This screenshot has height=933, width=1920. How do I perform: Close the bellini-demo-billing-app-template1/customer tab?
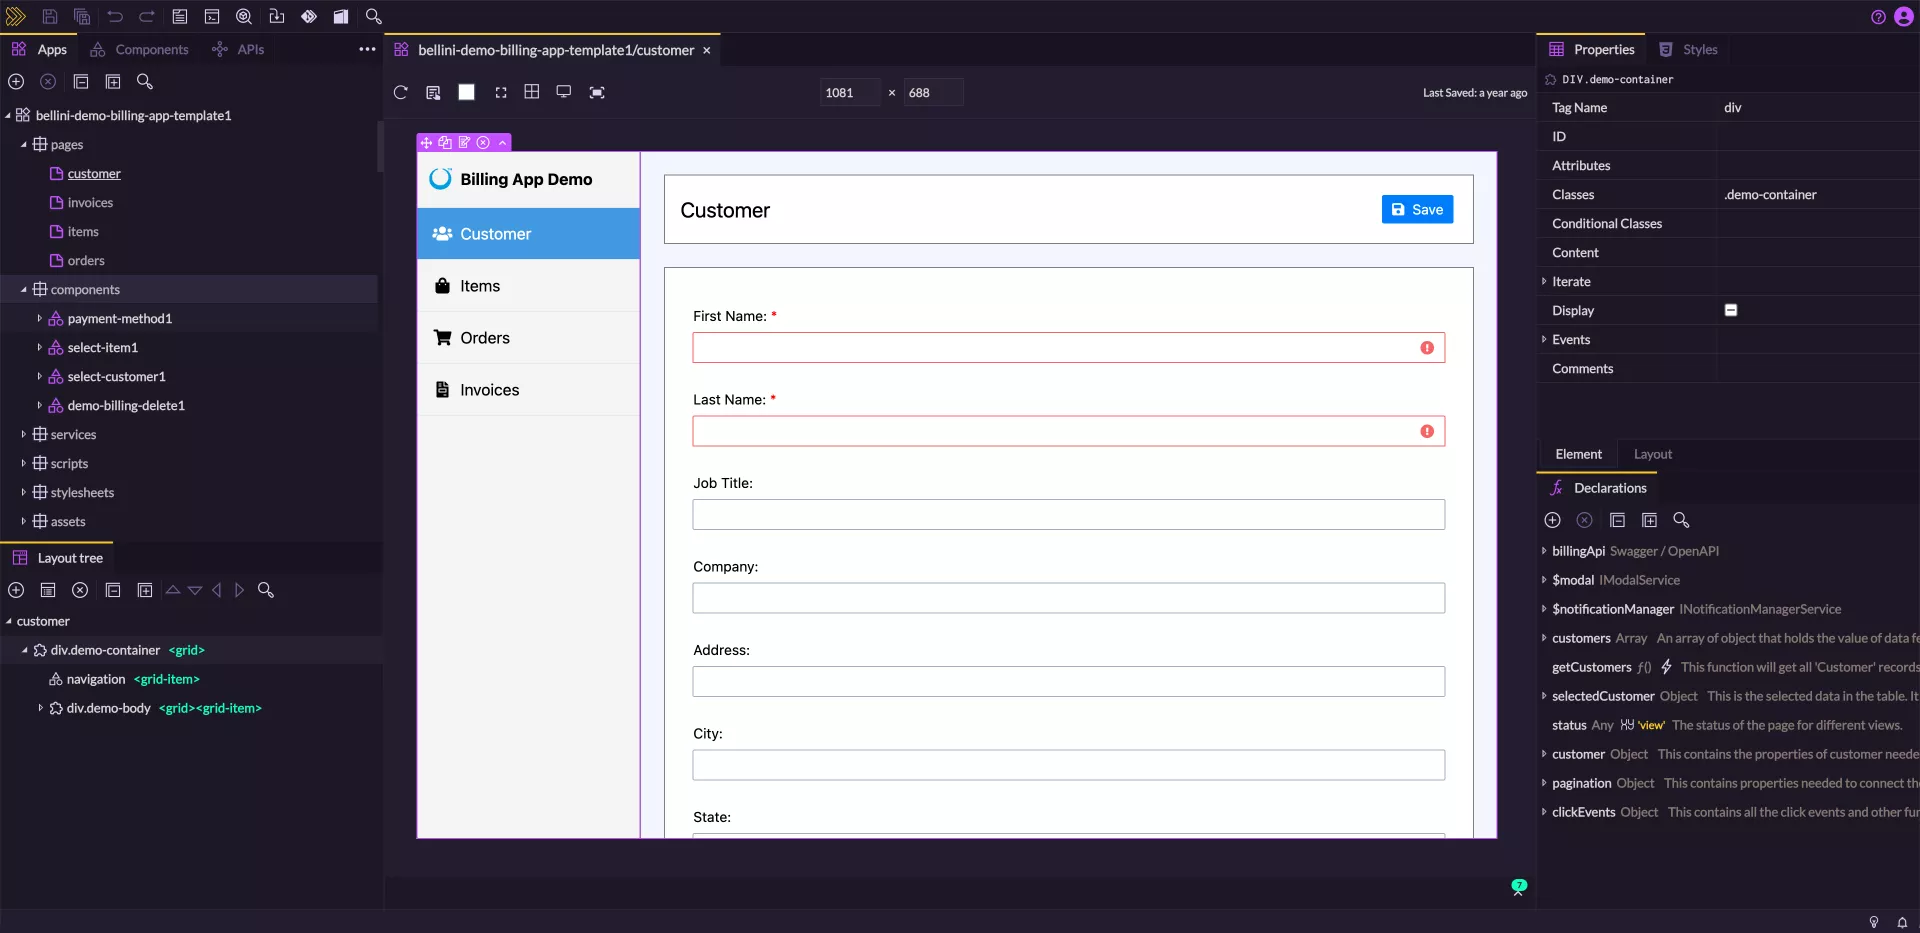pos(706,50)
